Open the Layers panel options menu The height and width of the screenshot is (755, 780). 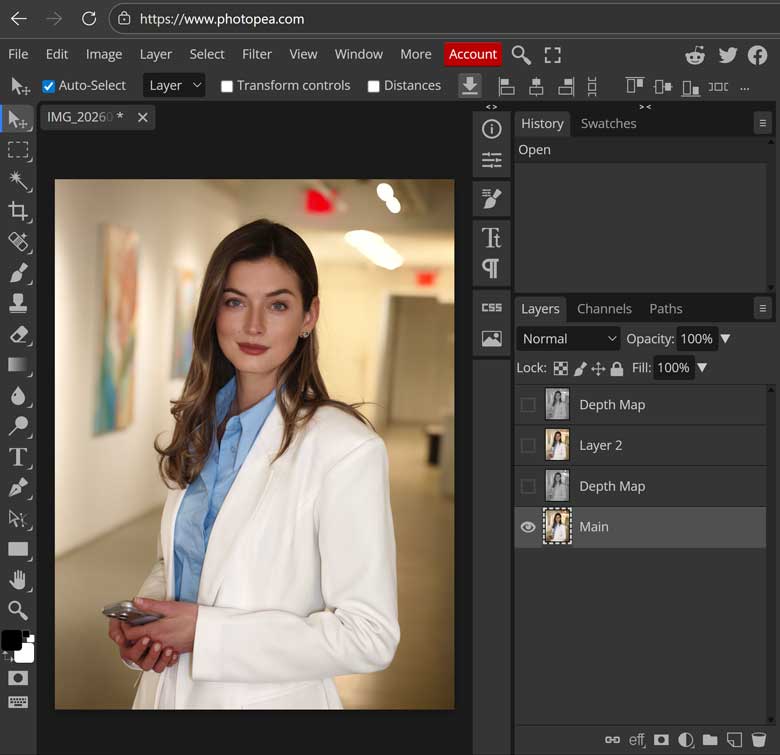763,308
